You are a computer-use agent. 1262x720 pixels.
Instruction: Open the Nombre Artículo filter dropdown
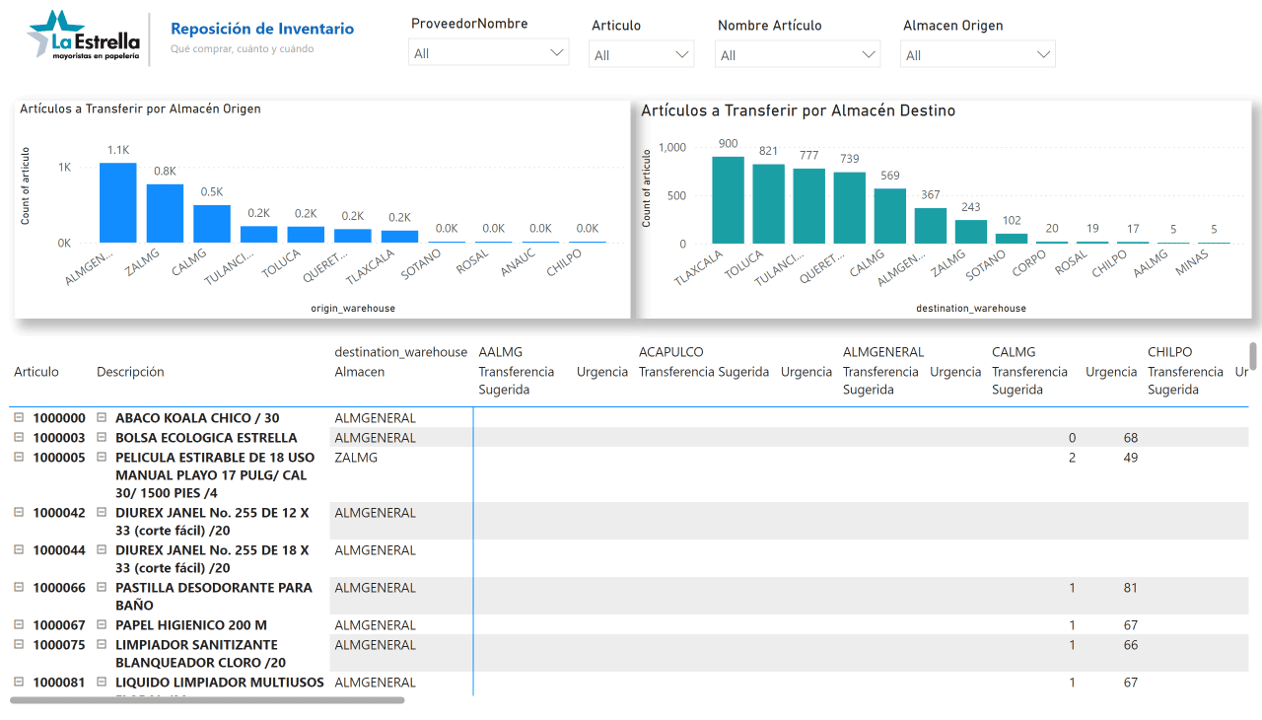tap(798, 54)
